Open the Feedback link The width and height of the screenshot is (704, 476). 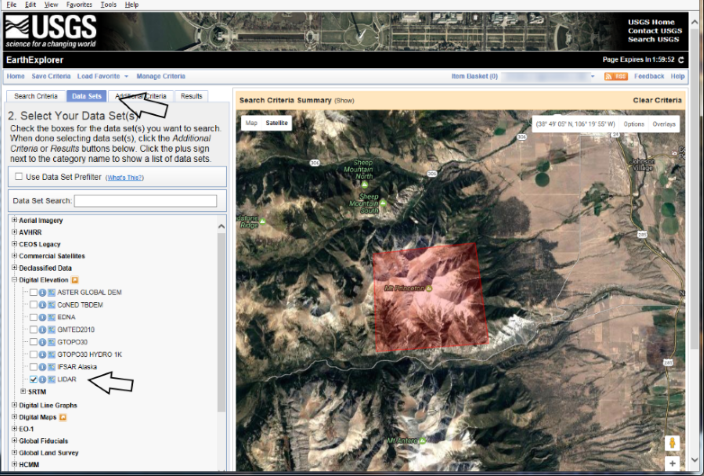649,76
